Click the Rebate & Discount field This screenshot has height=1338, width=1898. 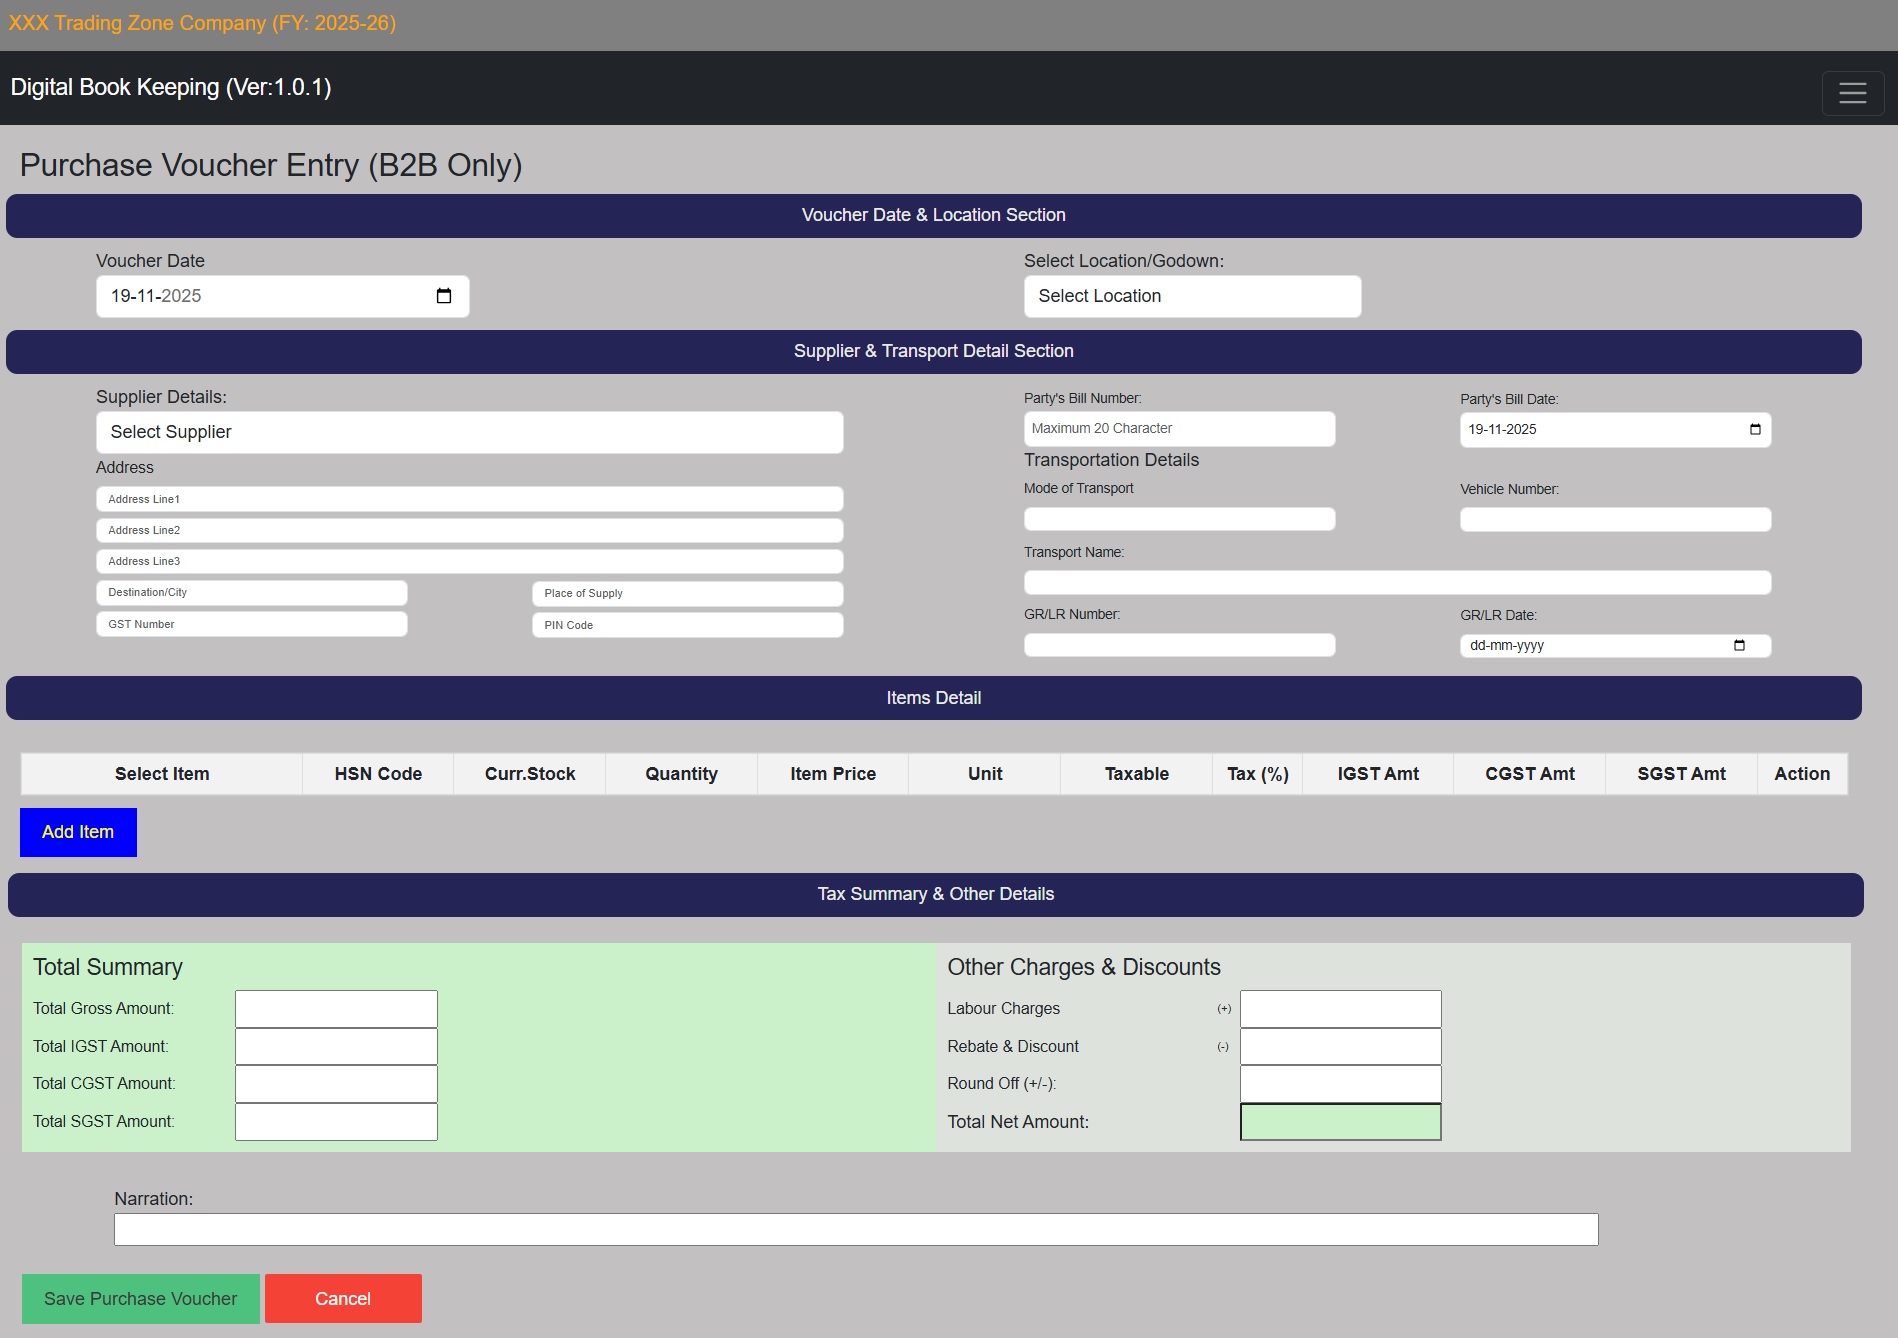tap(1340, 1047)
